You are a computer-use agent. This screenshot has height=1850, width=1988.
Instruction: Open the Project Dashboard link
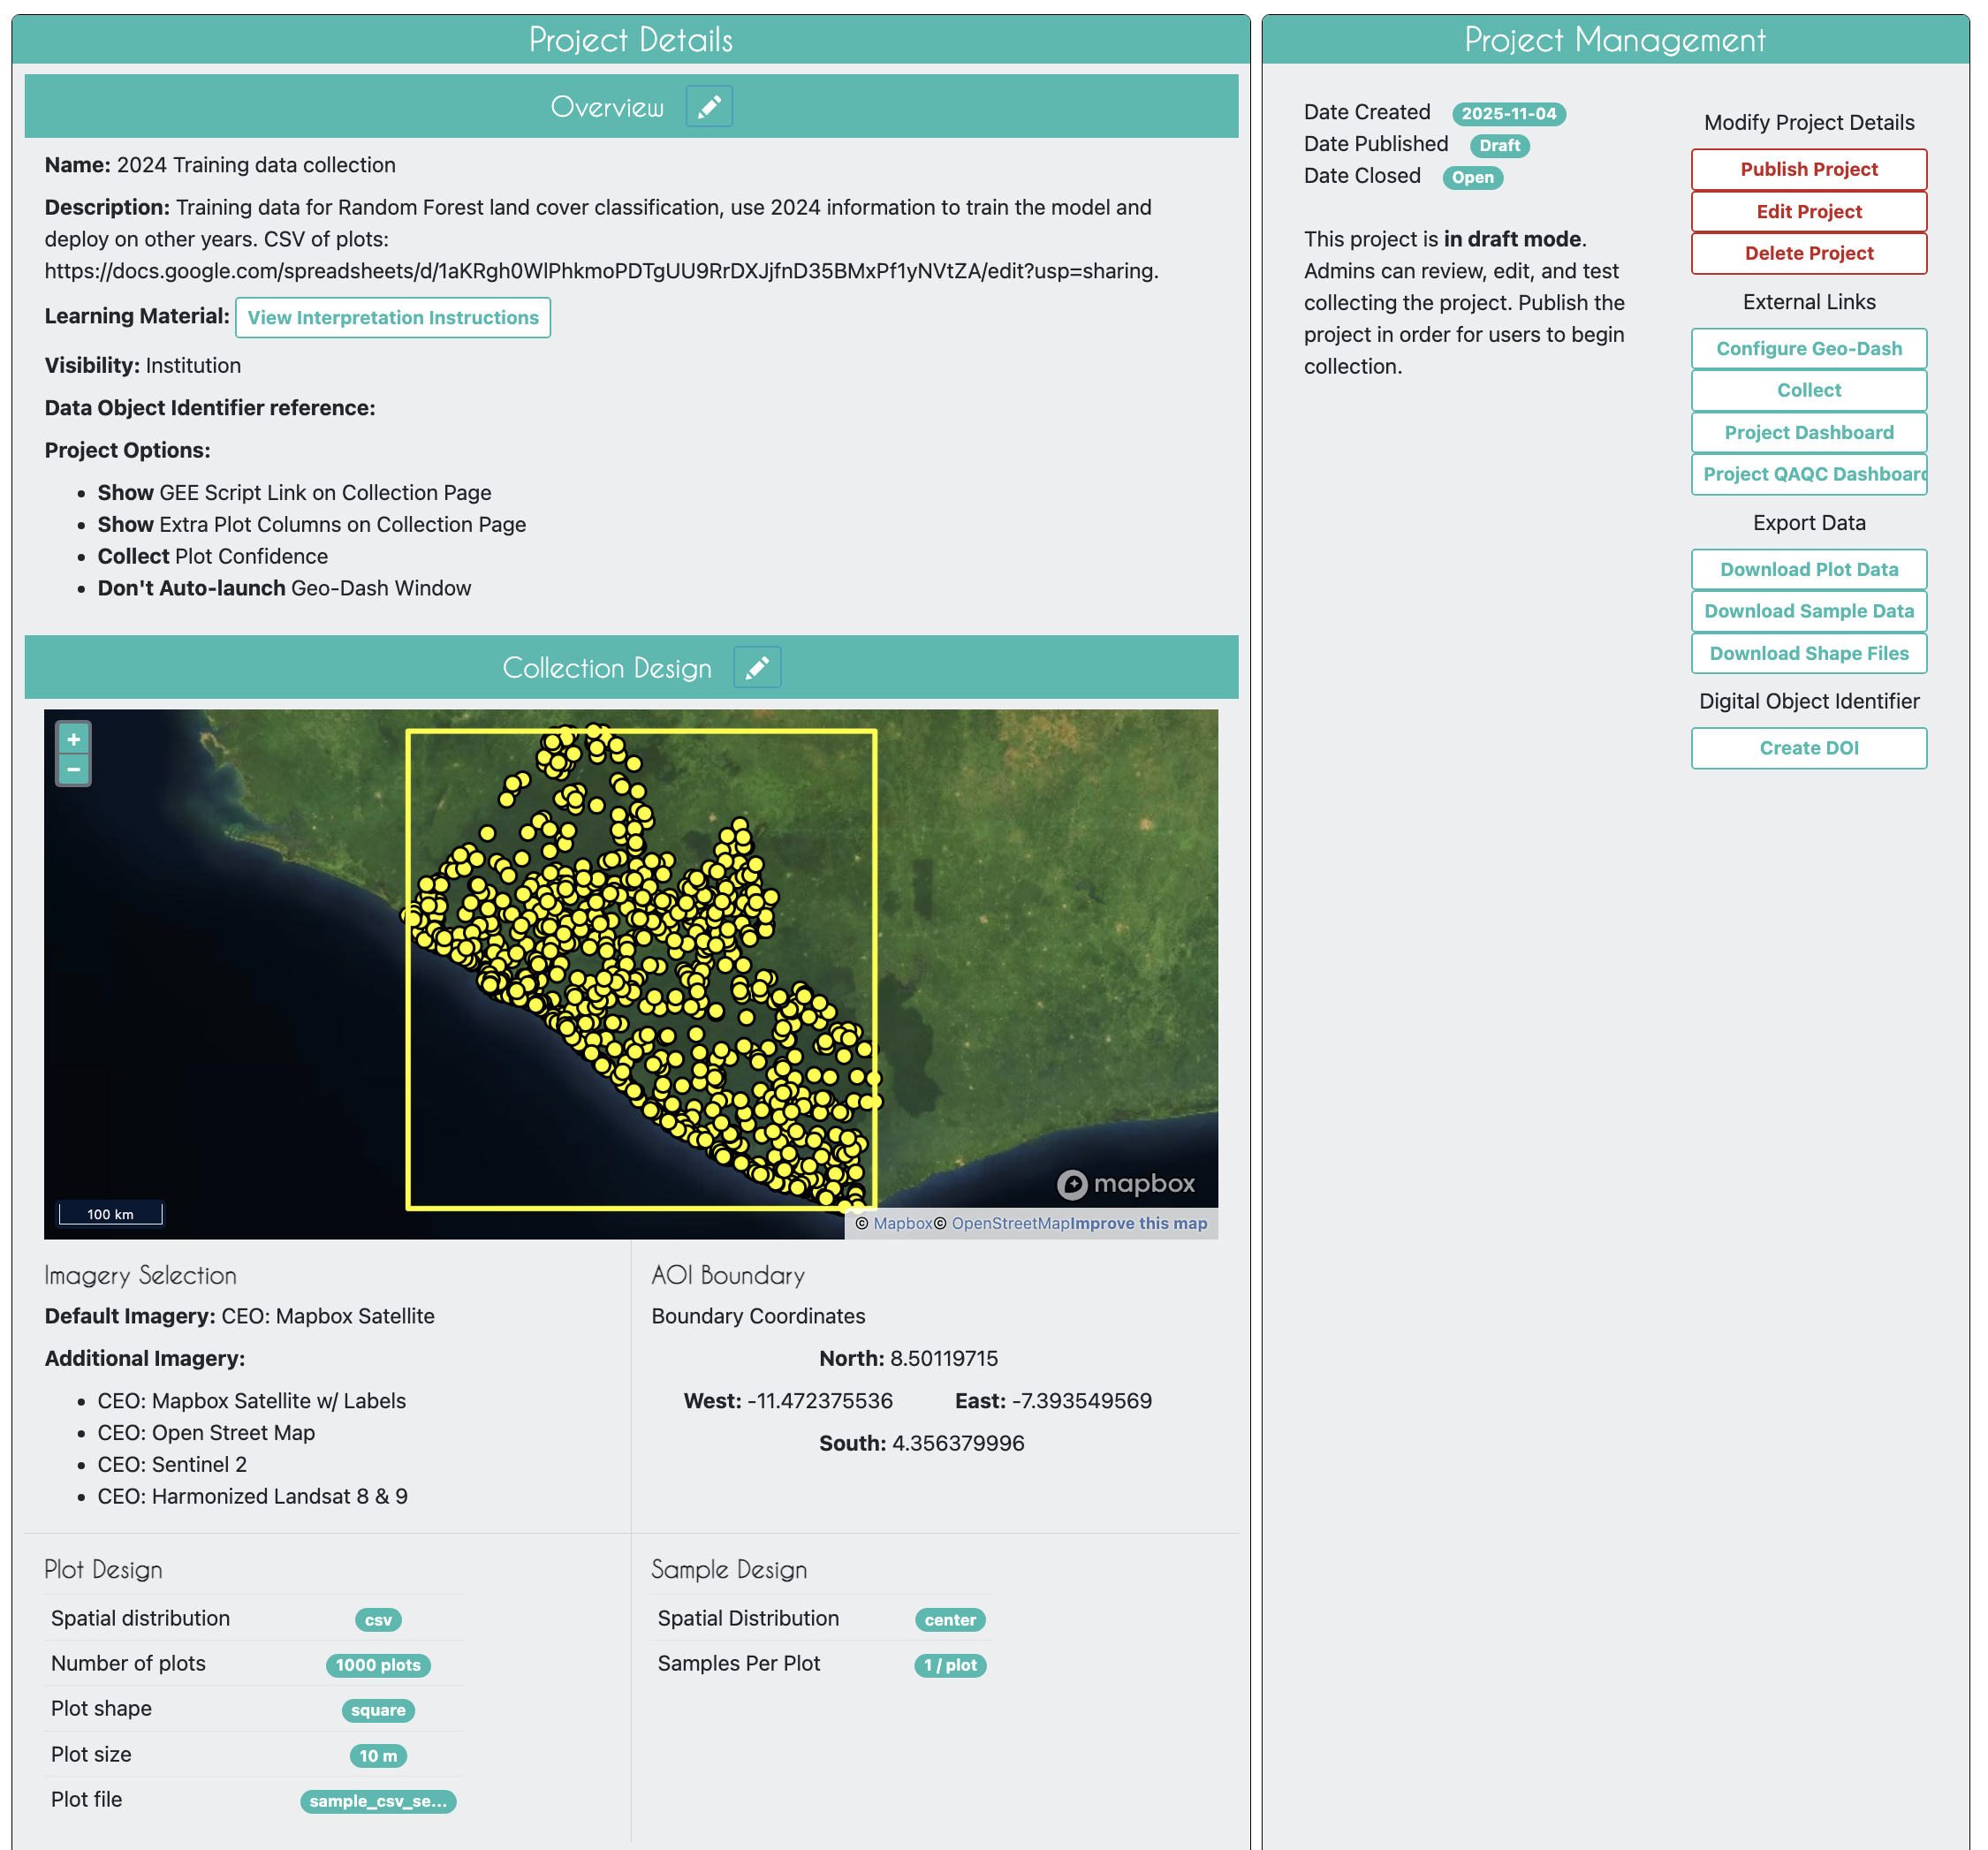point(1808,433)
